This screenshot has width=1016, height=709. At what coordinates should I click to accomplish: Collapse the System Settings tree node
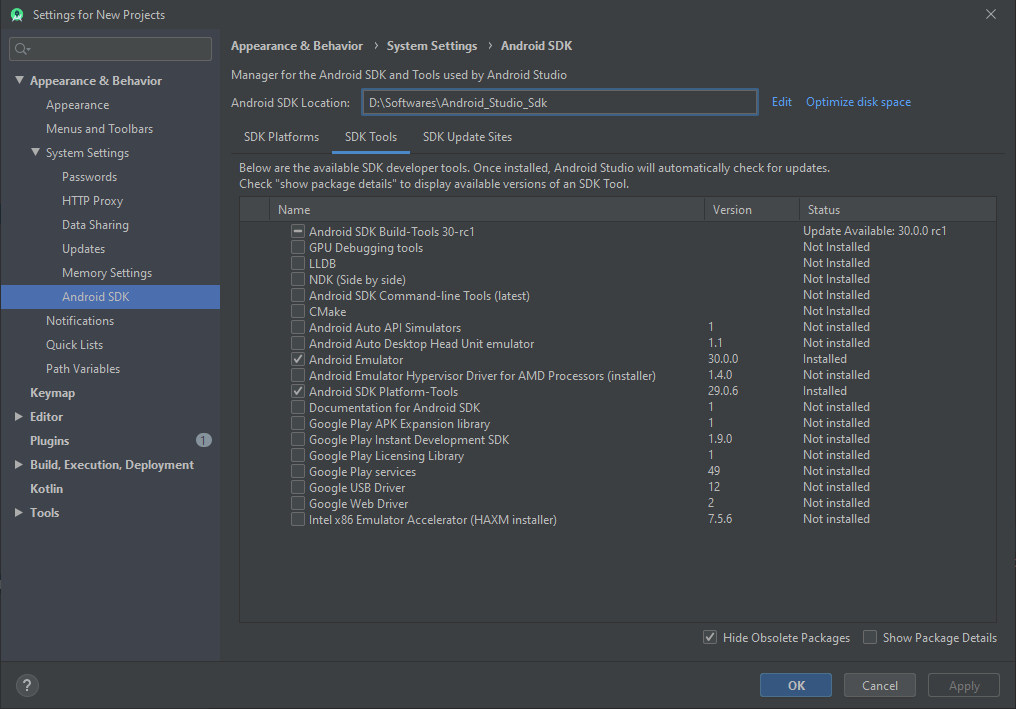pos(35,153)
